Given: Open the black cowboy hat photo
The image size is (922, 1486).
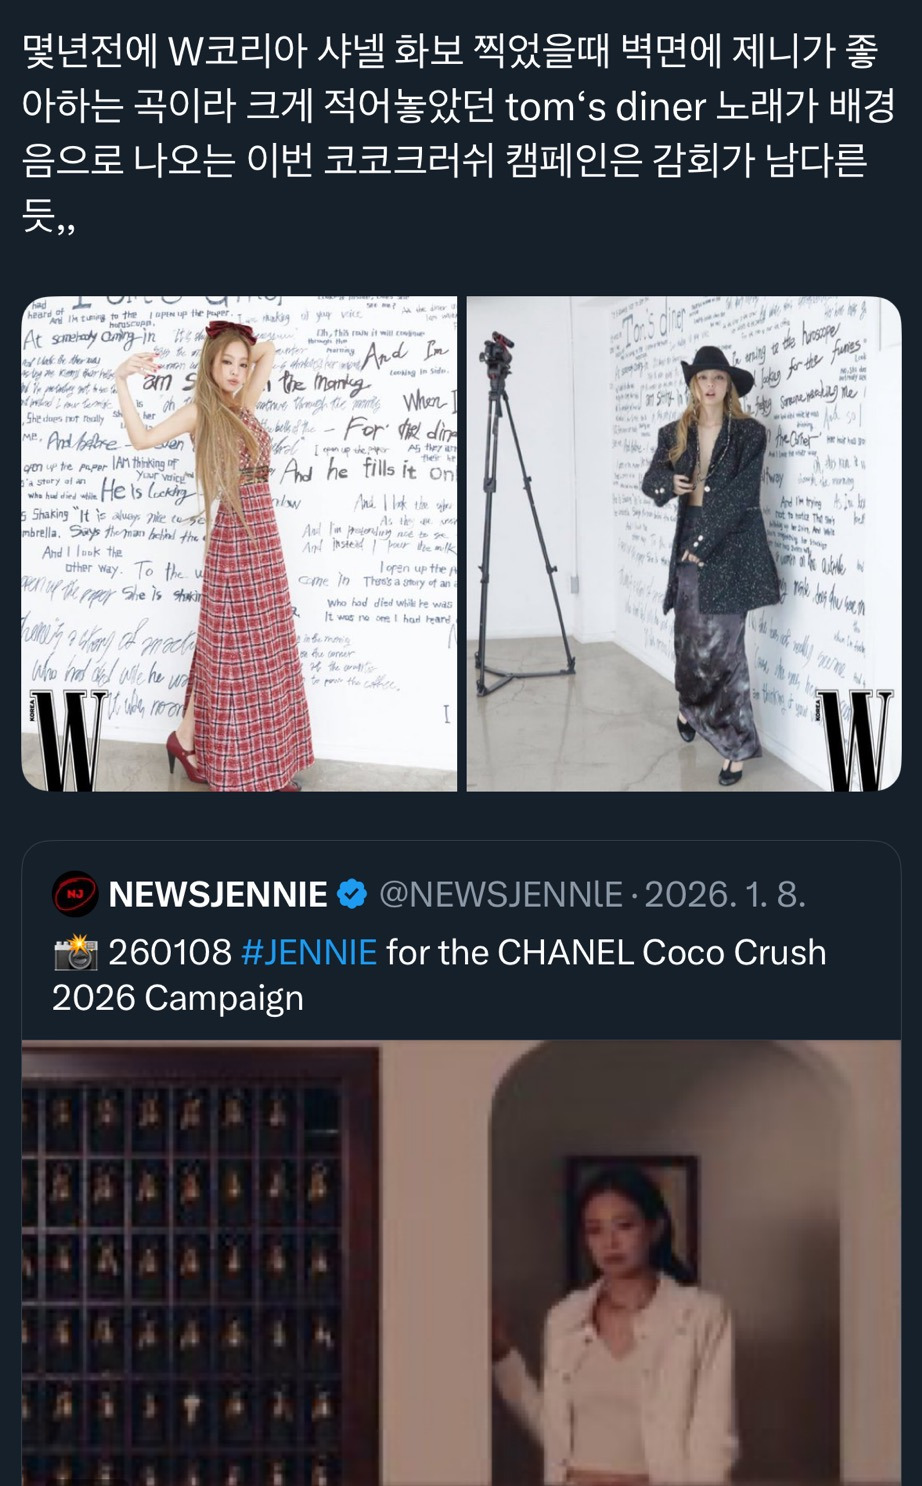Looking at the screenshot, I should pos(684,543).
